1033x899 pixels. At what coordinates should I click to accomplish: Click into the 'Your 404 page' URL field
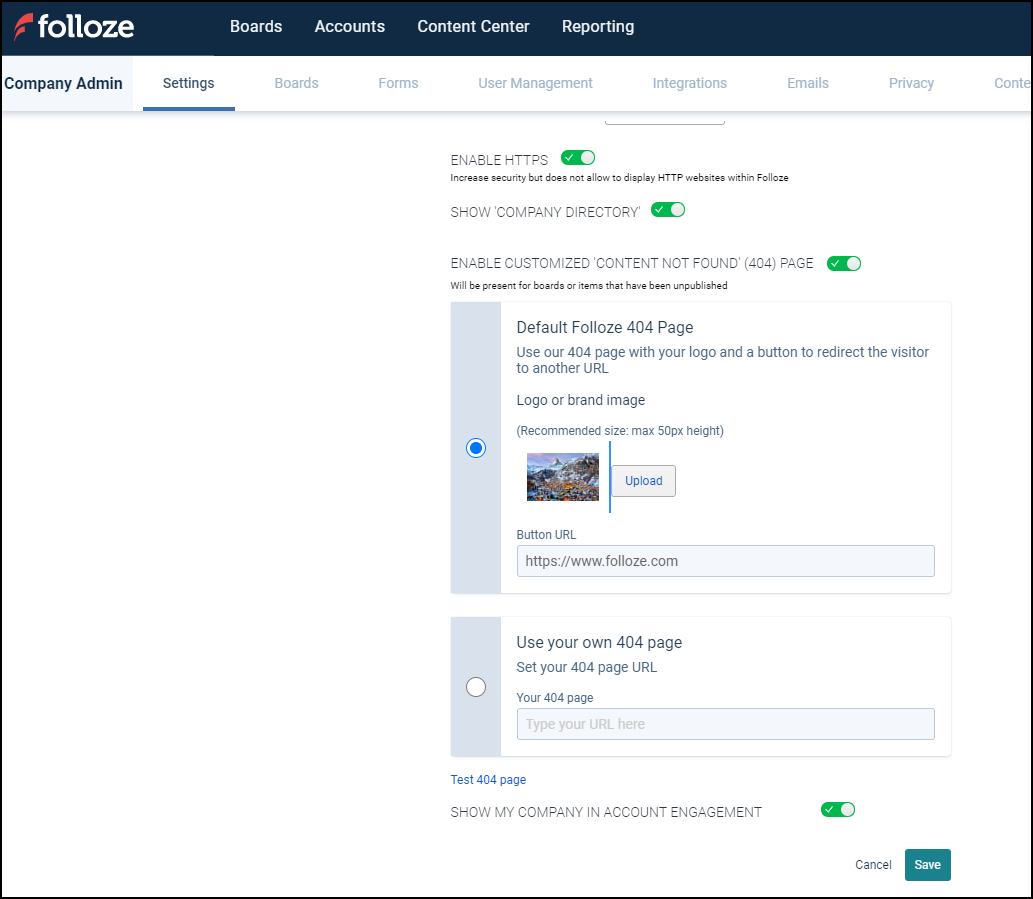click(x=725, y=724)
